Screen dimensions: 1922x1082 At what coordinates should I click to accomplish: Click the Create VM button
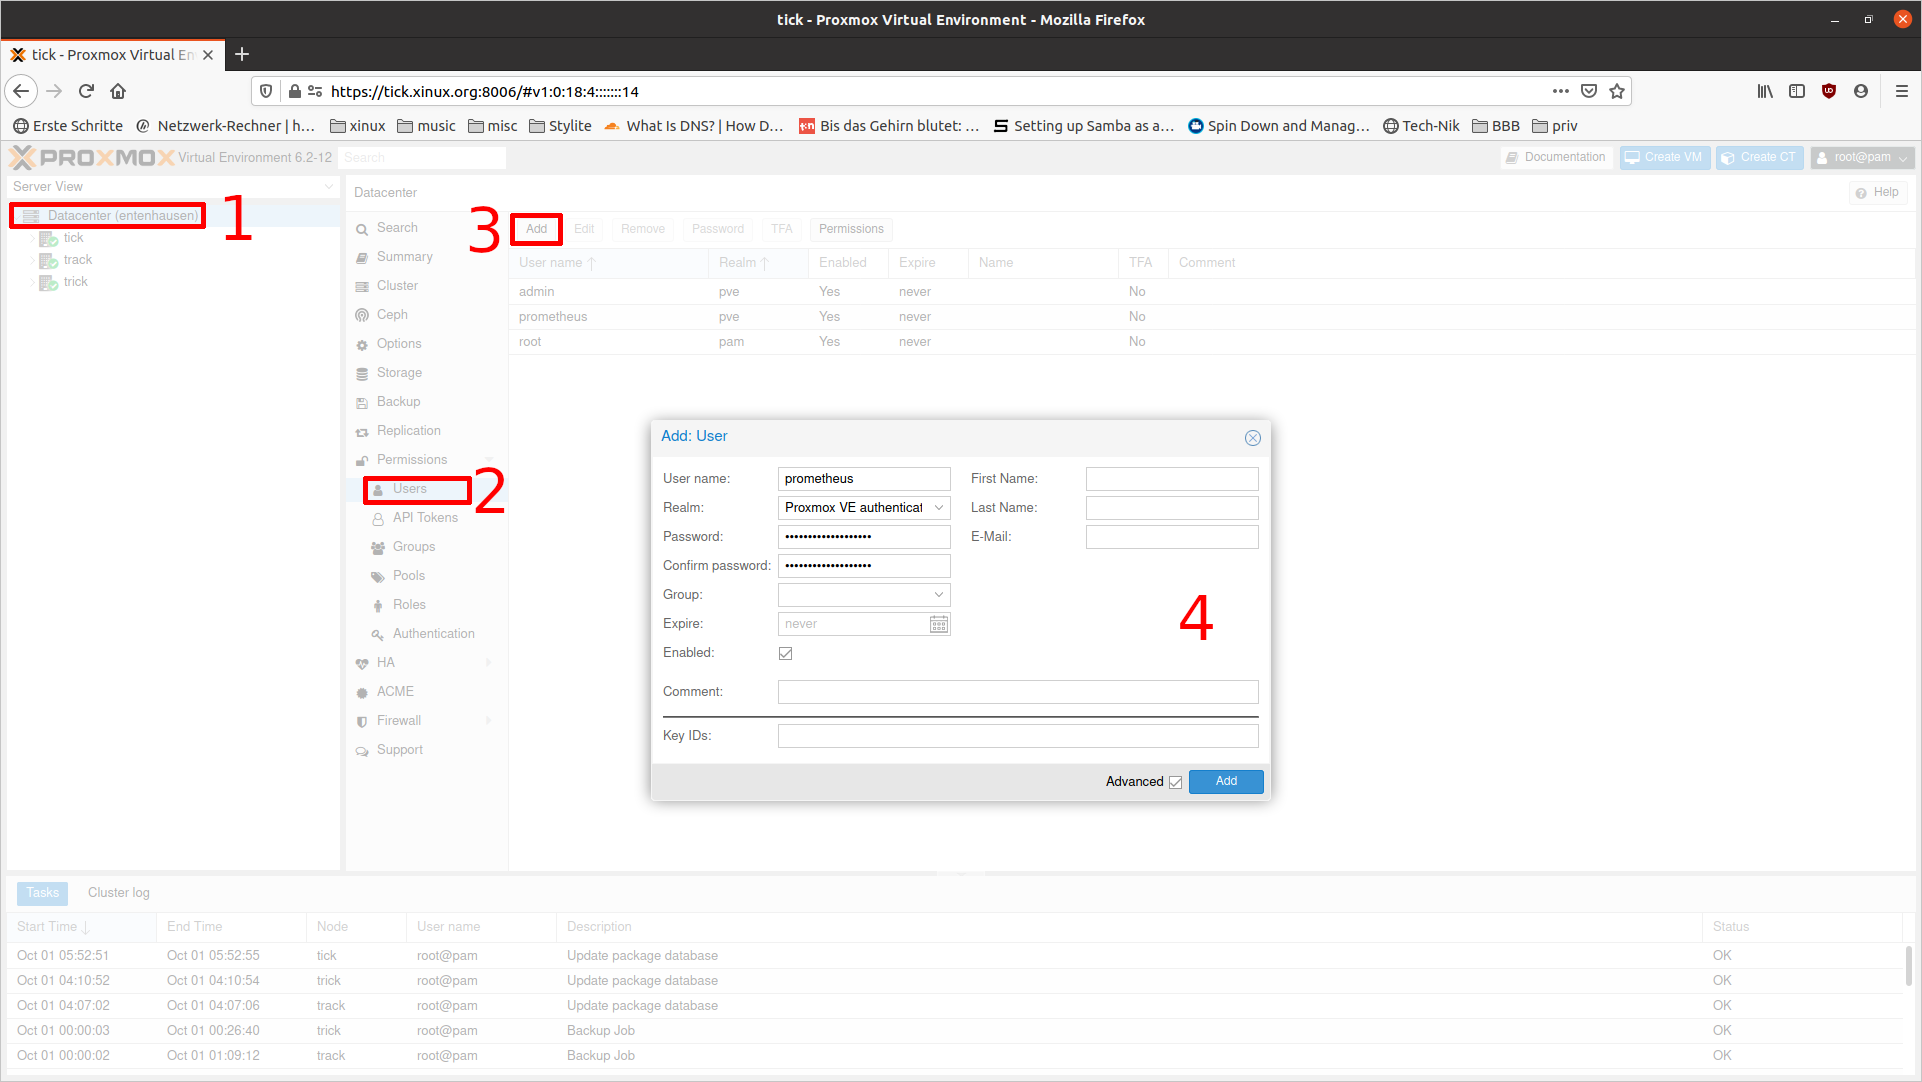pyautogui.click(x=1665, y=157)
